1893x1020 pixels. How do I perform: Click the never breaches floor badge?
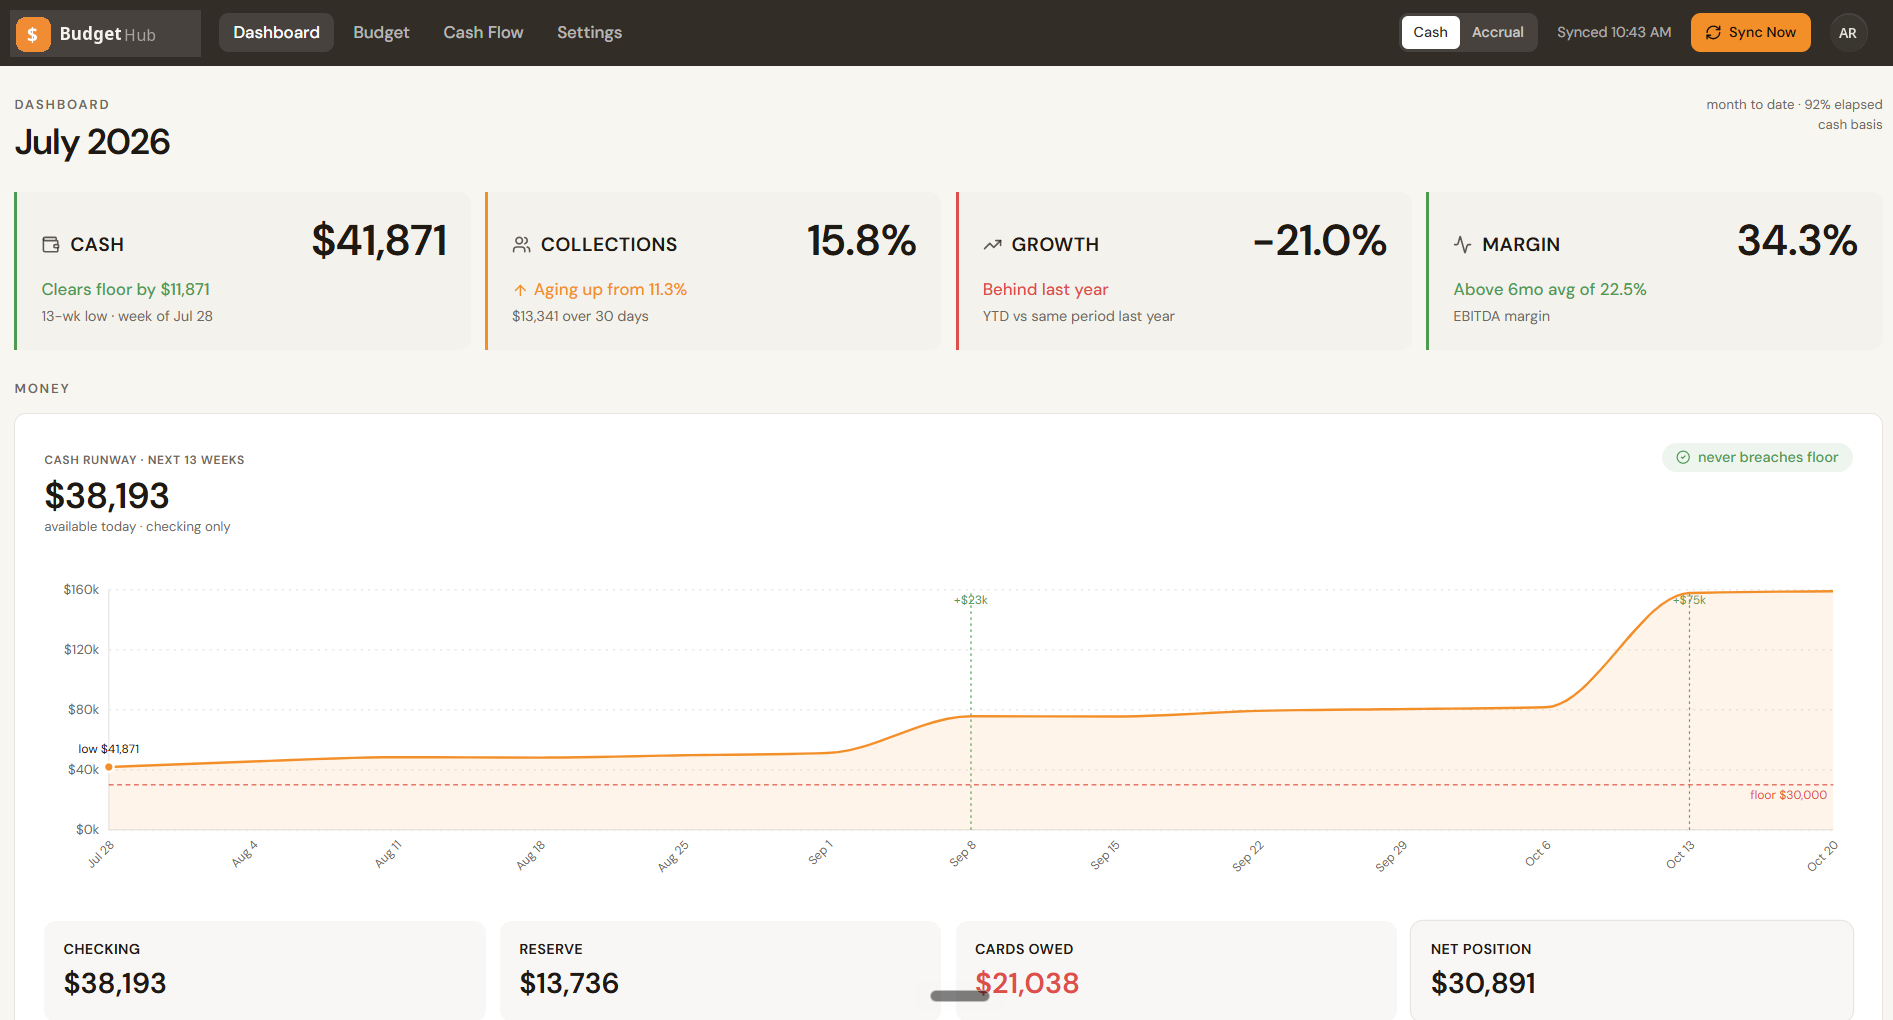point(1757,457)
